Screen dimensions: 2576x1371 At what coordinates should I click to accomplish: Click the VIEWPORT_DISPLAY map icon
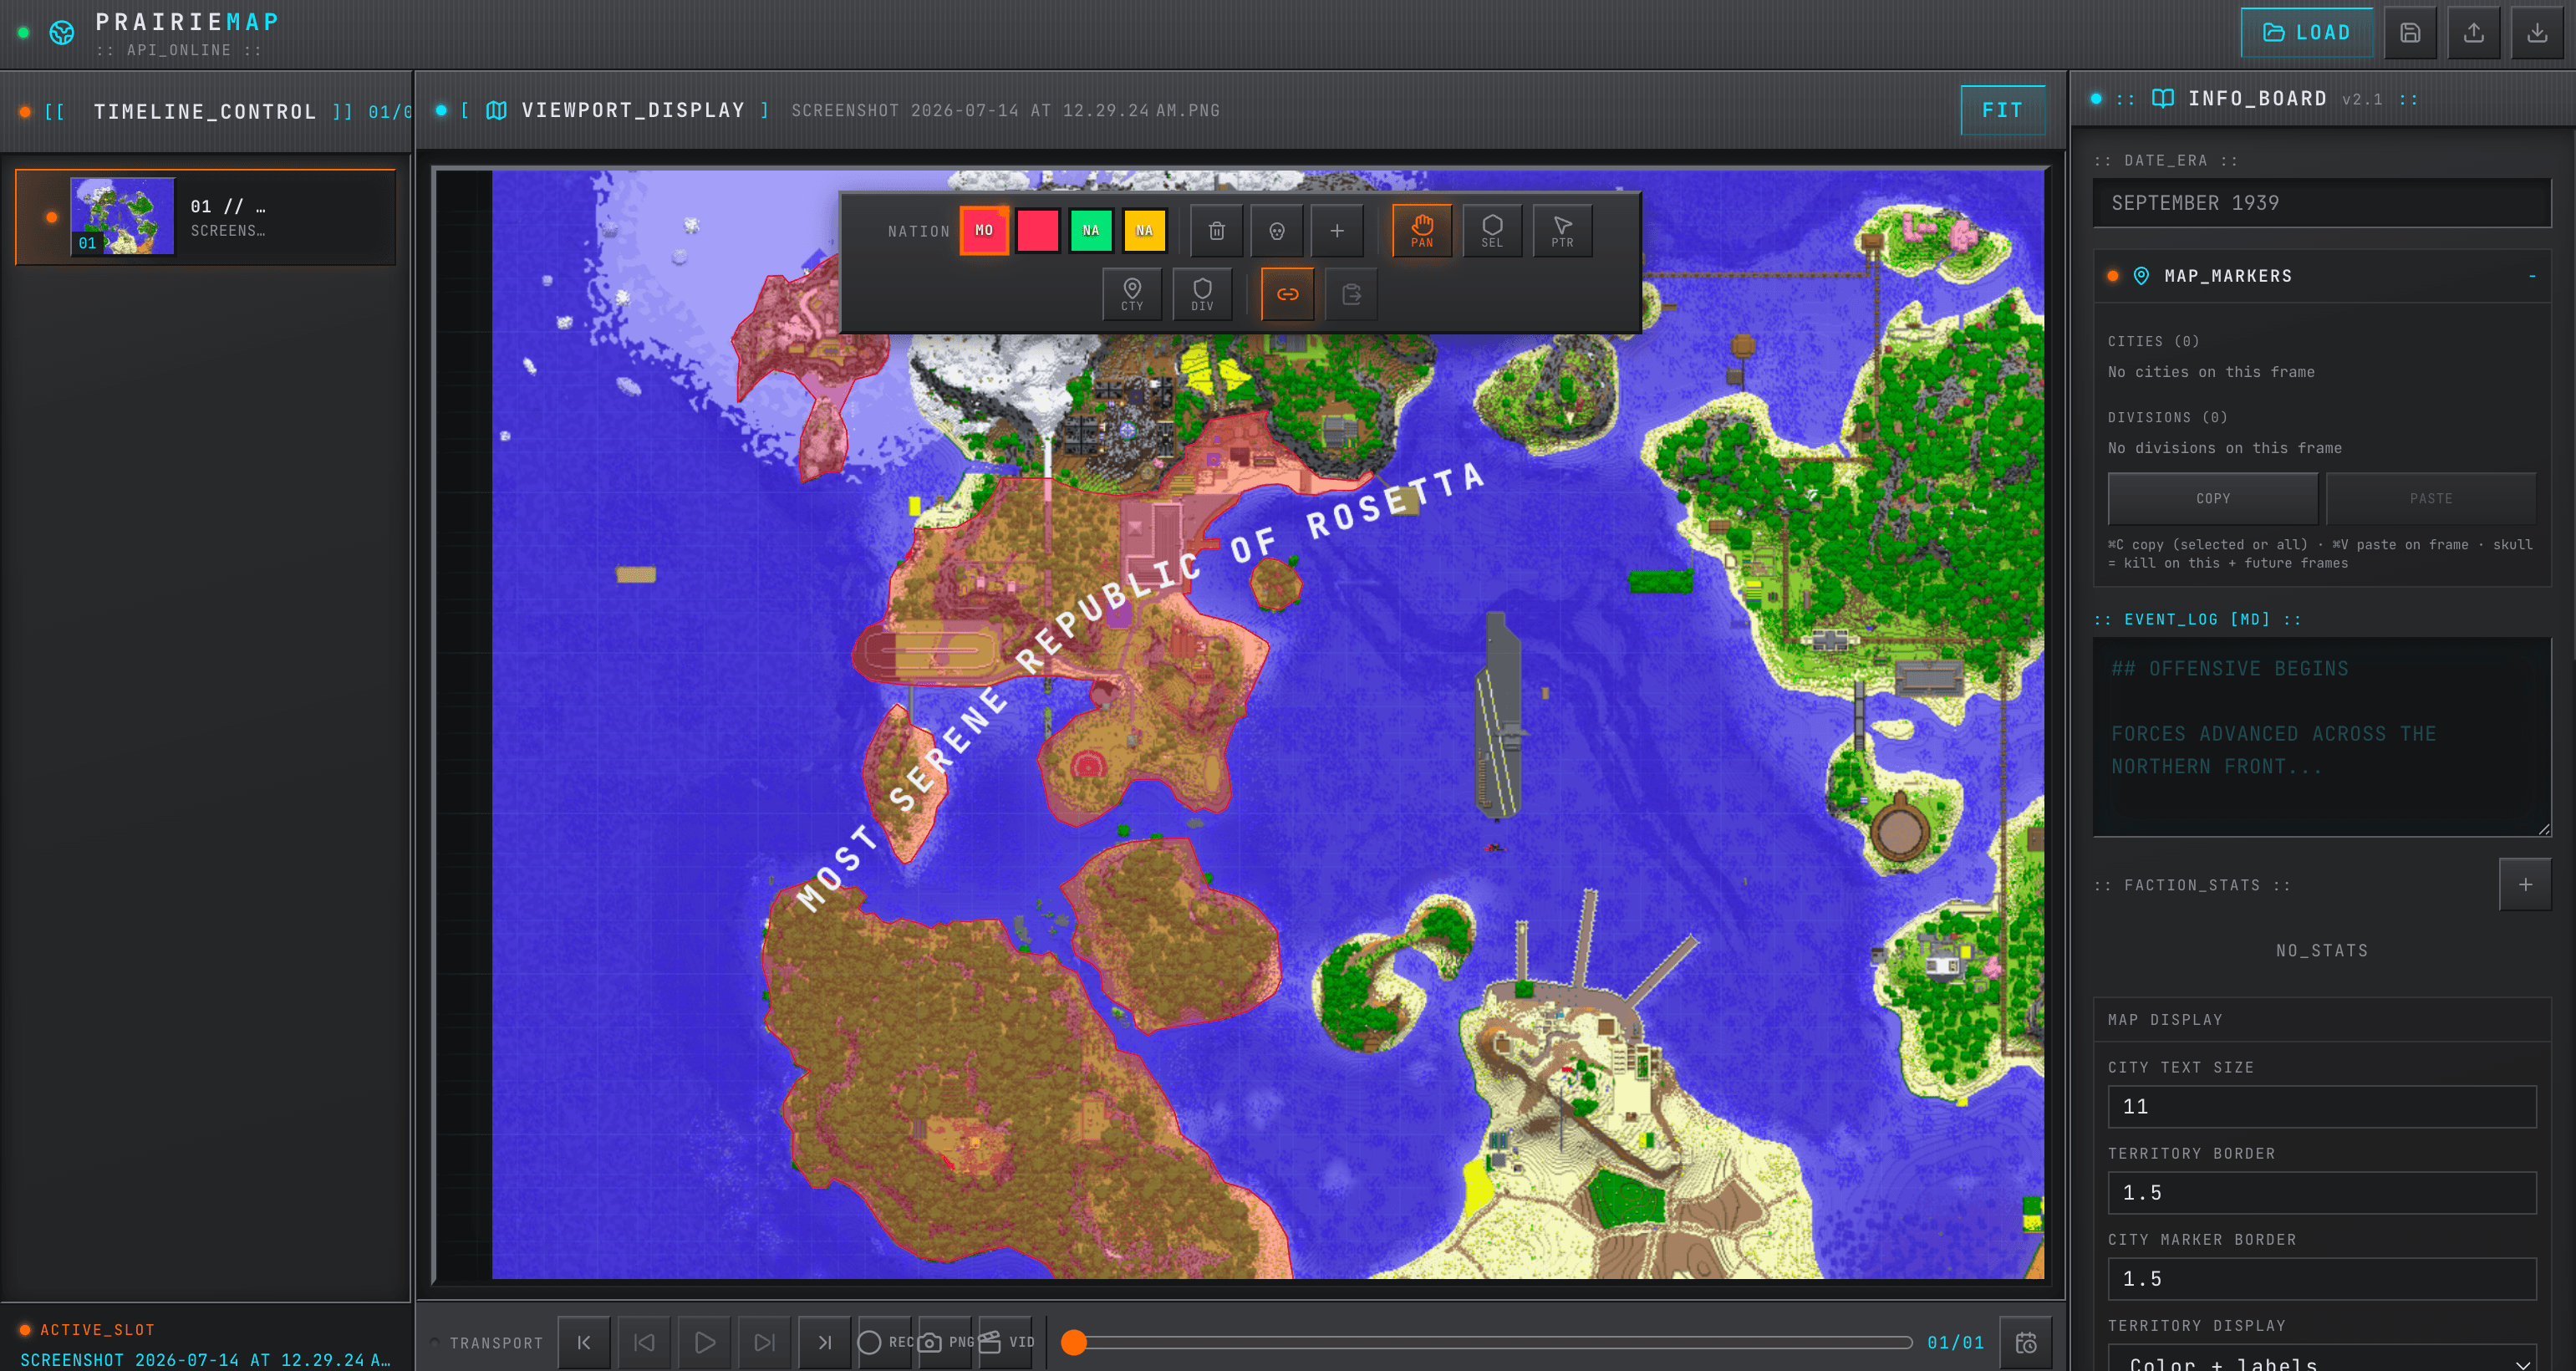[x=496, y=110]
